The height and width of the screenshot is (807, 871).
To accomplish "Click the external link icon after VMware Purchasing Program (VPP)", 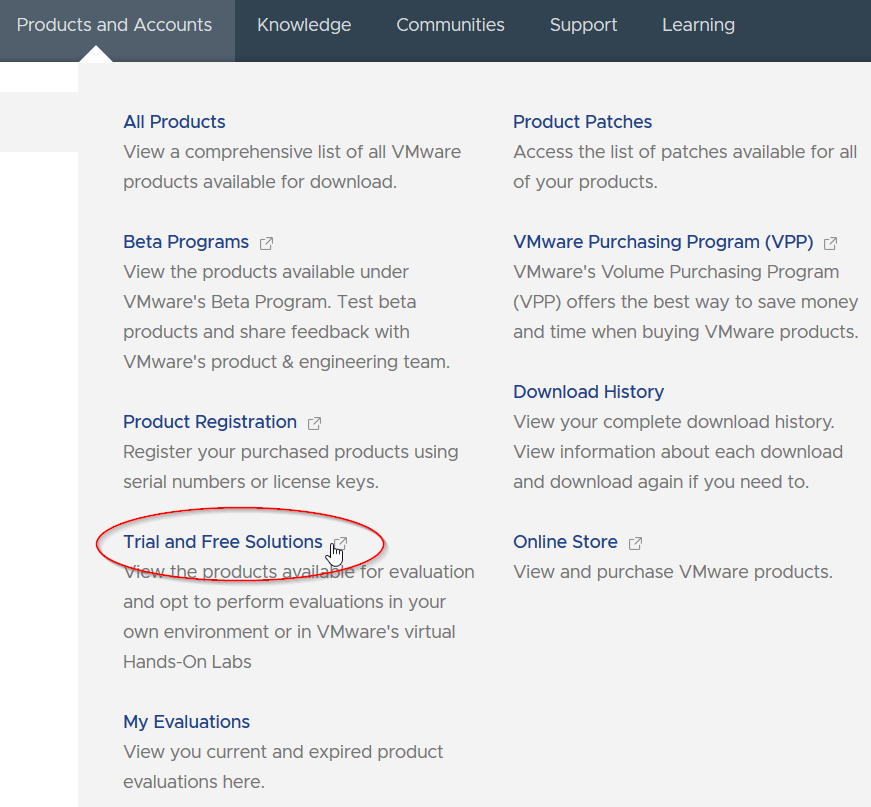I will [830, 242].
